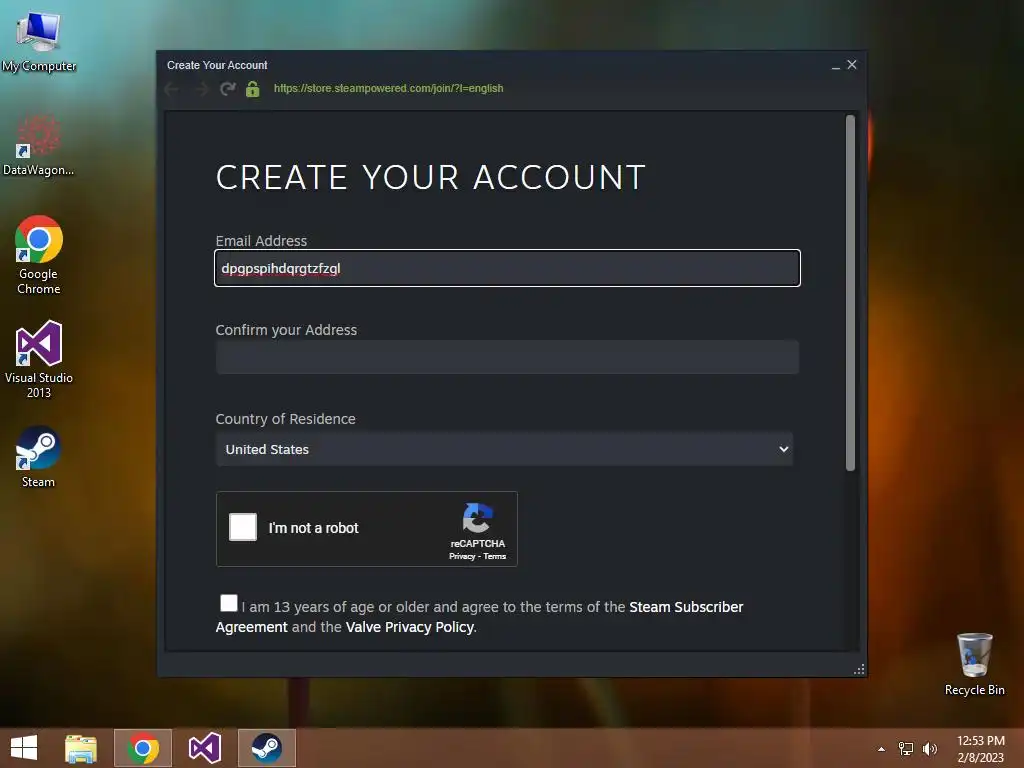The height and width of the screenshot is (768, 1024).
Task: Open File Explorer in taskbar
Action: [81, 748]
